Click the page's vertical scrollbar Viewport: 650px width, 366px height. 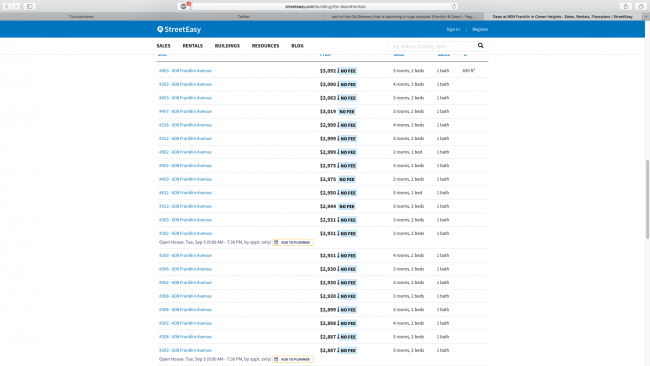click(x=647, y=199)
